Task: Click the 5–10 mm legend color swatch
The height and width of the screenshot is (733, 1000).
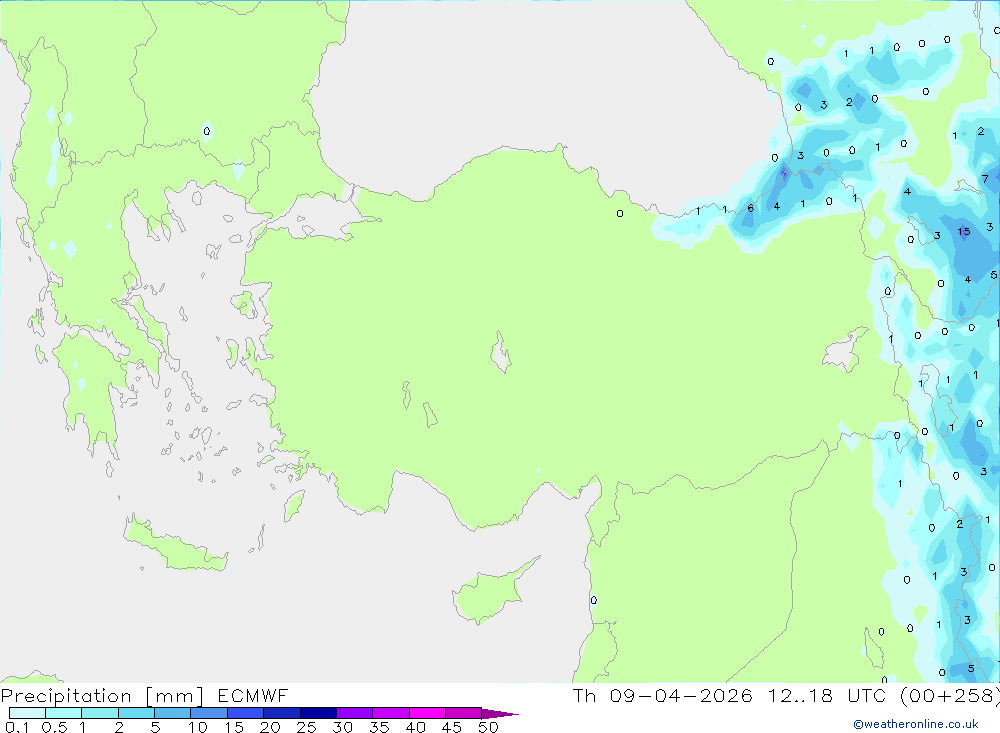Action: (173, 713)
